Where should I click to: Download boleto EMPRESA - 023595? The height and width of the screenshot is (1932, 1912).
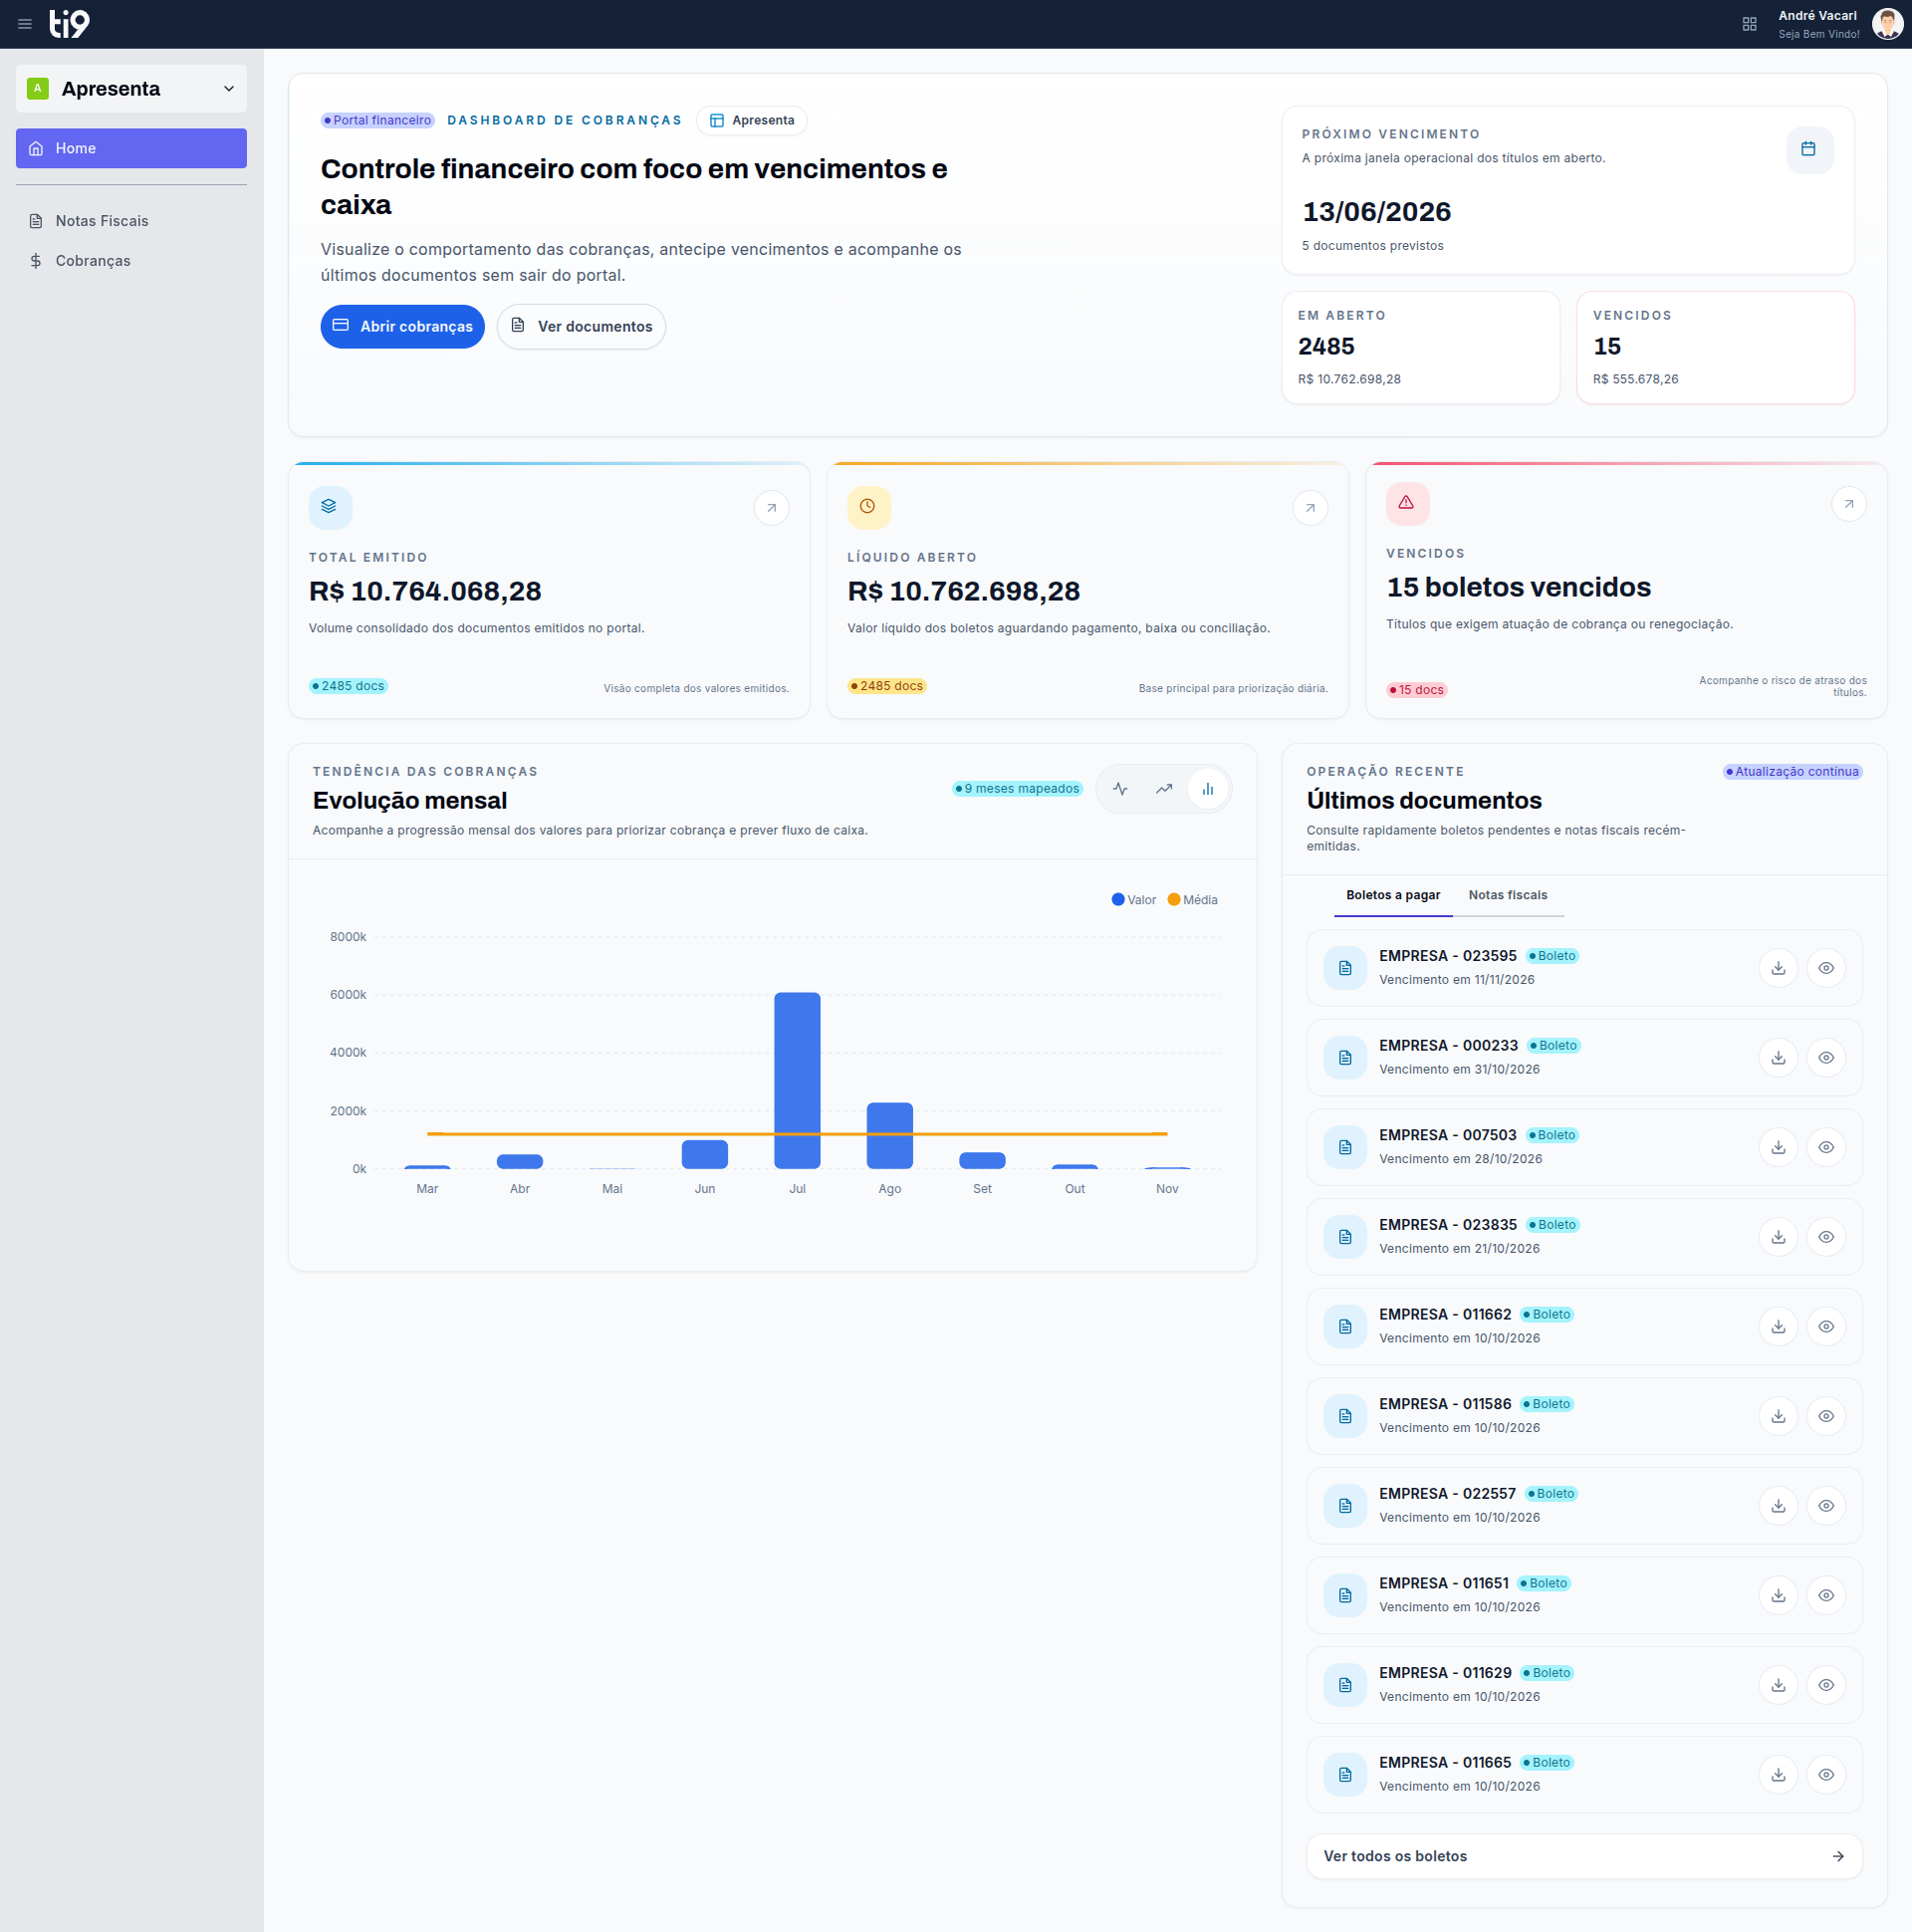click(1778, 968)
